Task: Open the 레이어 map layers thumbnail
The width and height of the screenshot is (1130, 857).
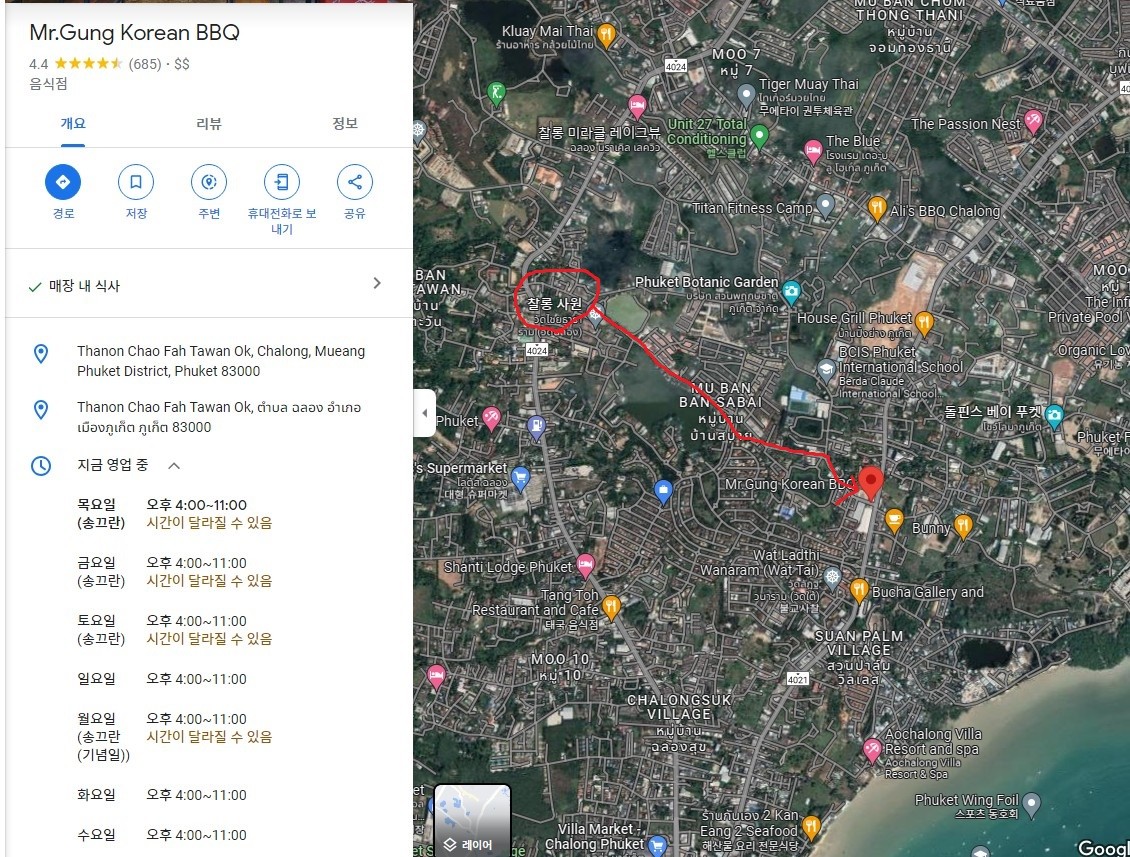Action: (x=472, y=820)
